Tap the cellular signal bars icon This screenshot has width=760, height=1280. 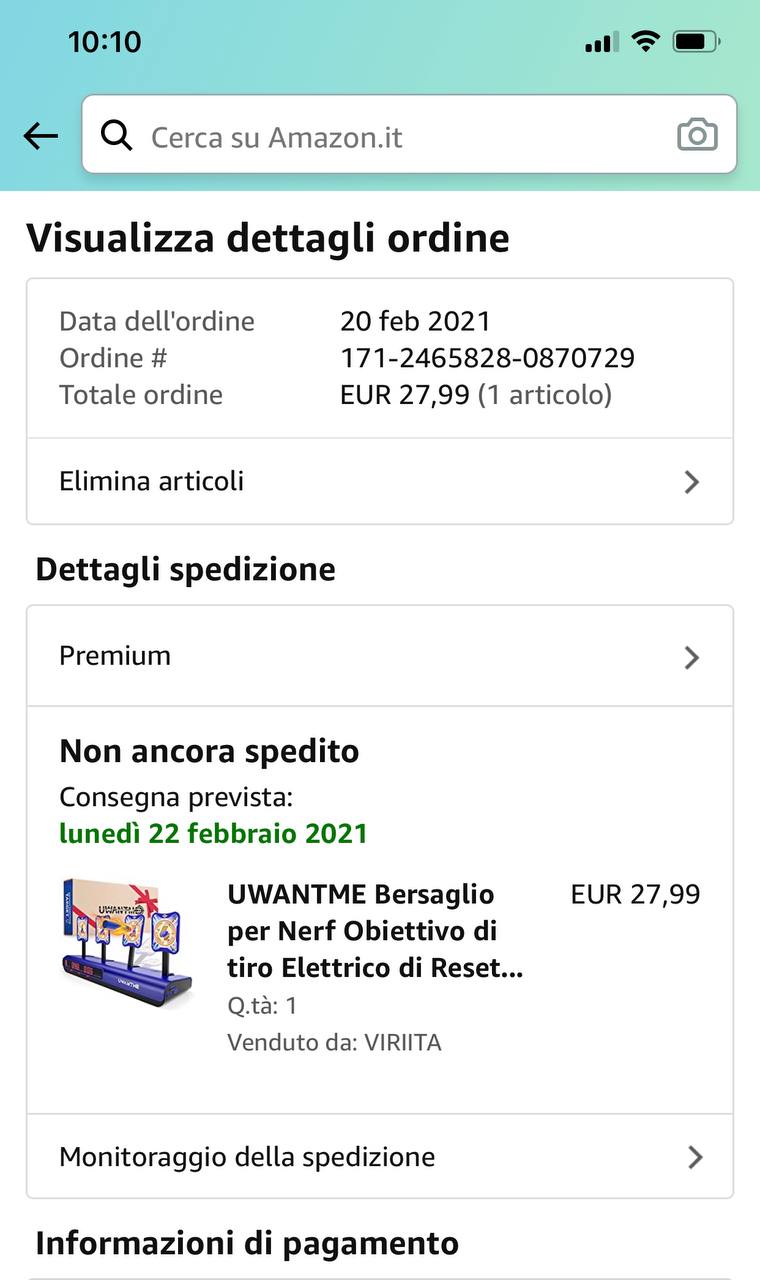[x=601, y=42]
